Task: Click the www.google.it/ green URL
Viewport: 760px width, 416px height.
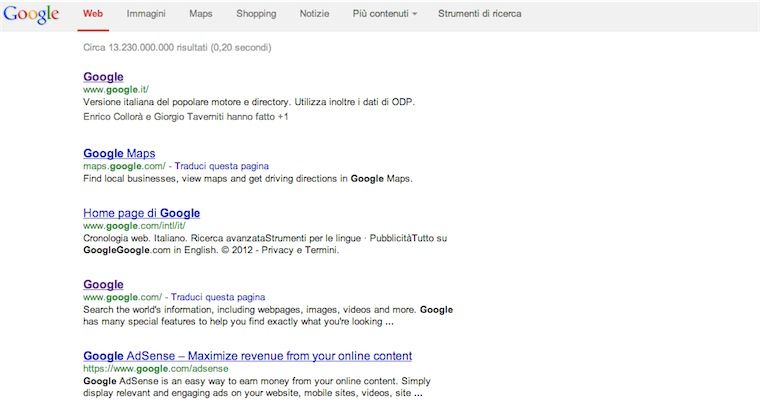Action: (116, 90)
